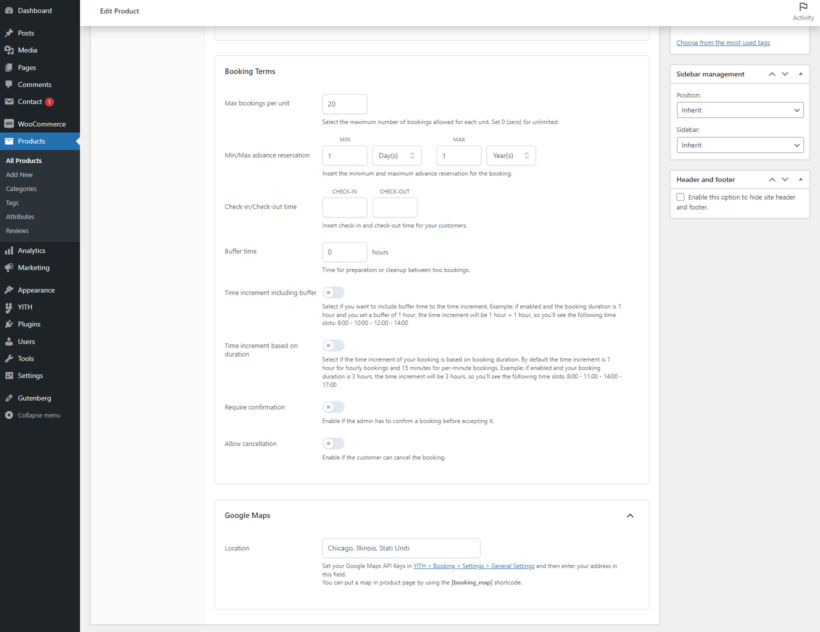
Task: Open the Position dropdown in Sidebar management
Action: coord(740,110)
